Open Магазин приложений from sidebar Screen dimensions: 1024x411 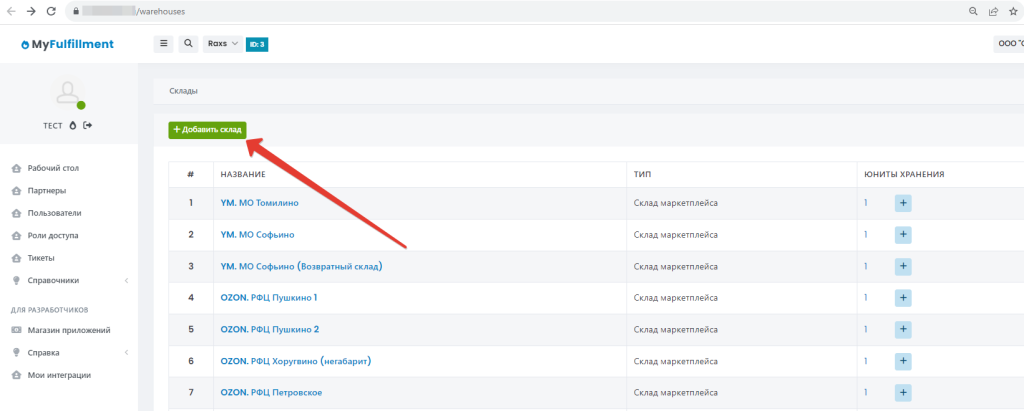[68, 330]
